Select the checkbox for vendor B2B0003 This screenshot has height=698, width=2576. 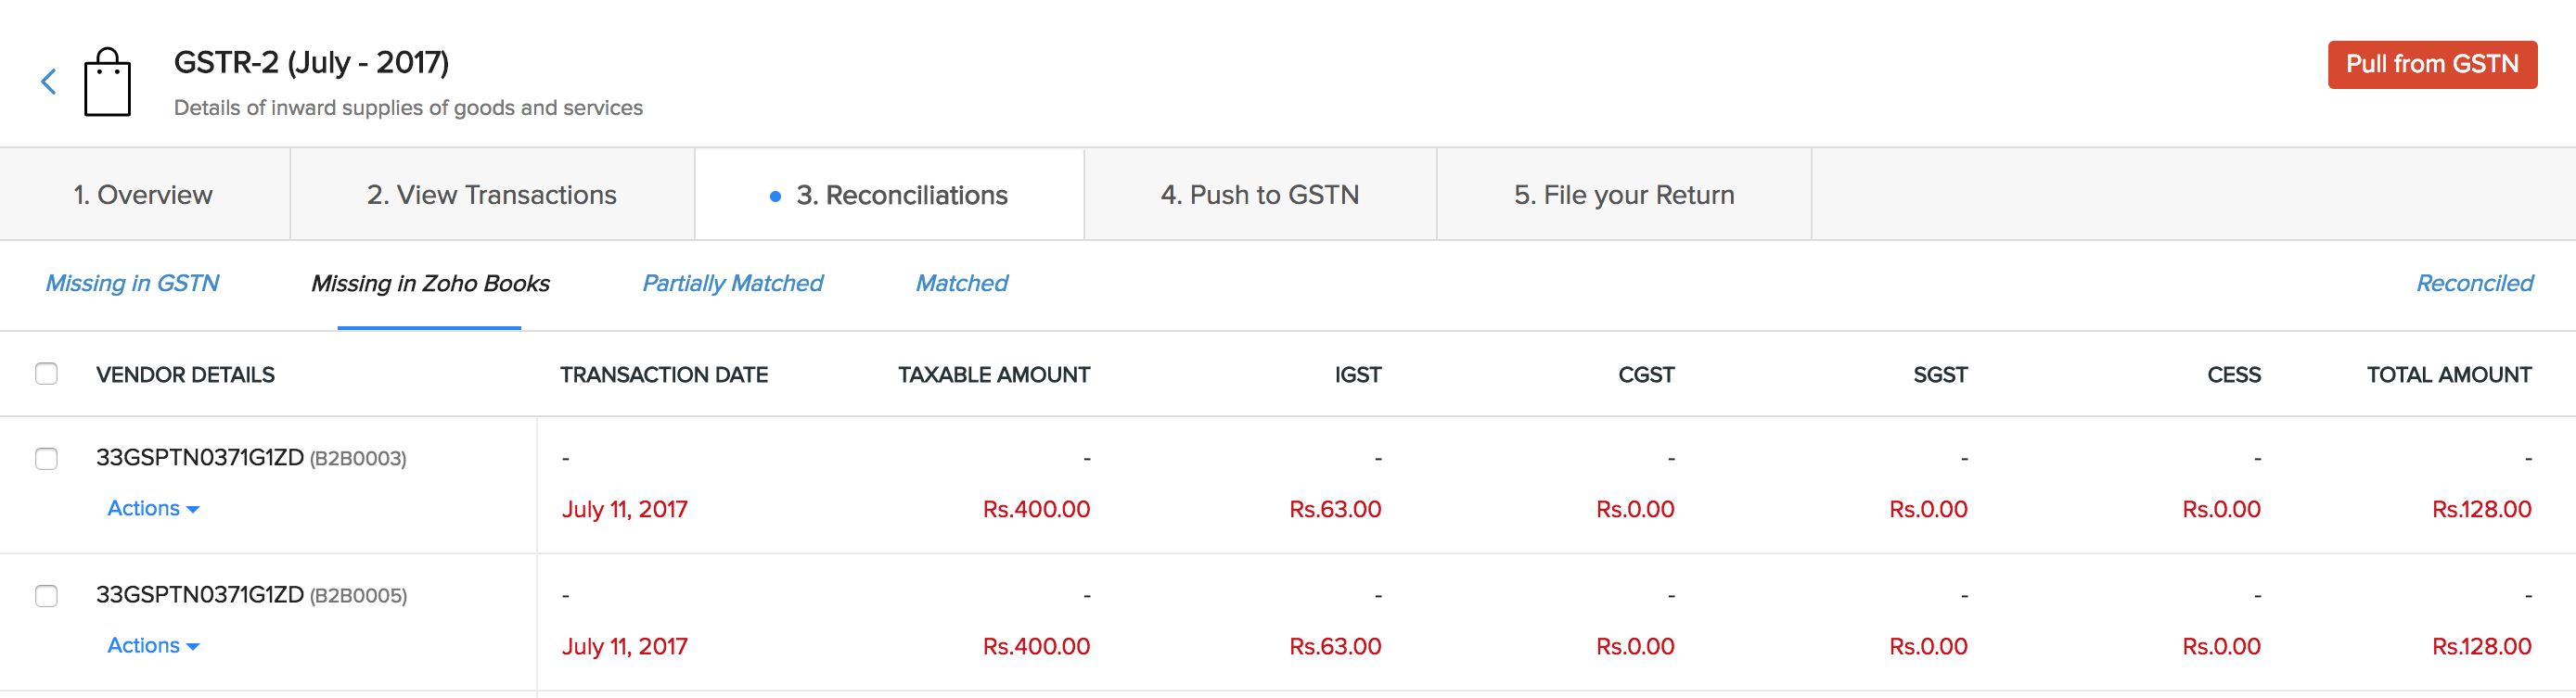[46, 461]
